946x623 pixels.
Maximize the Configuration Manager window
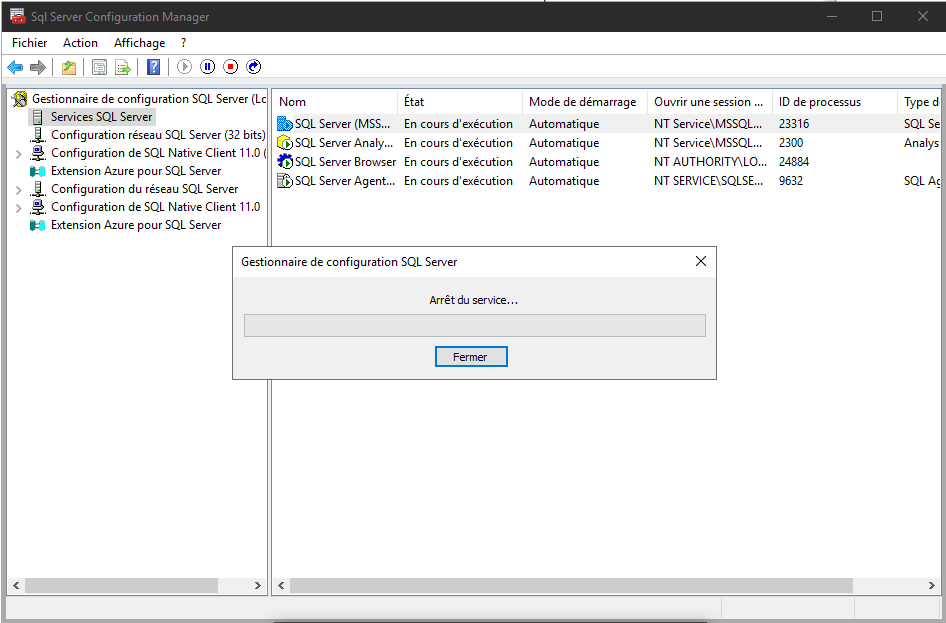coord(877,16)
